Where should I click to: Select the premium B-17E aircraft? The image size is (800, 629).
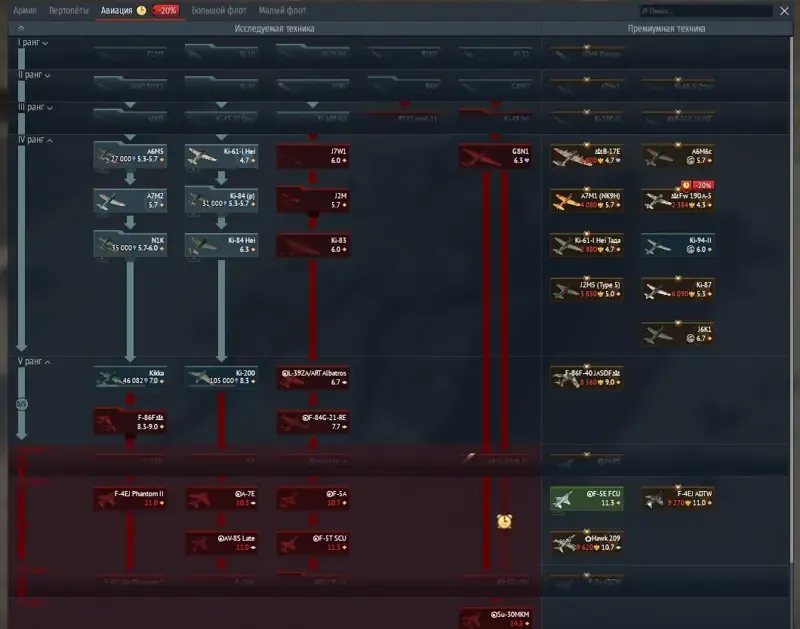coord(586,156)
